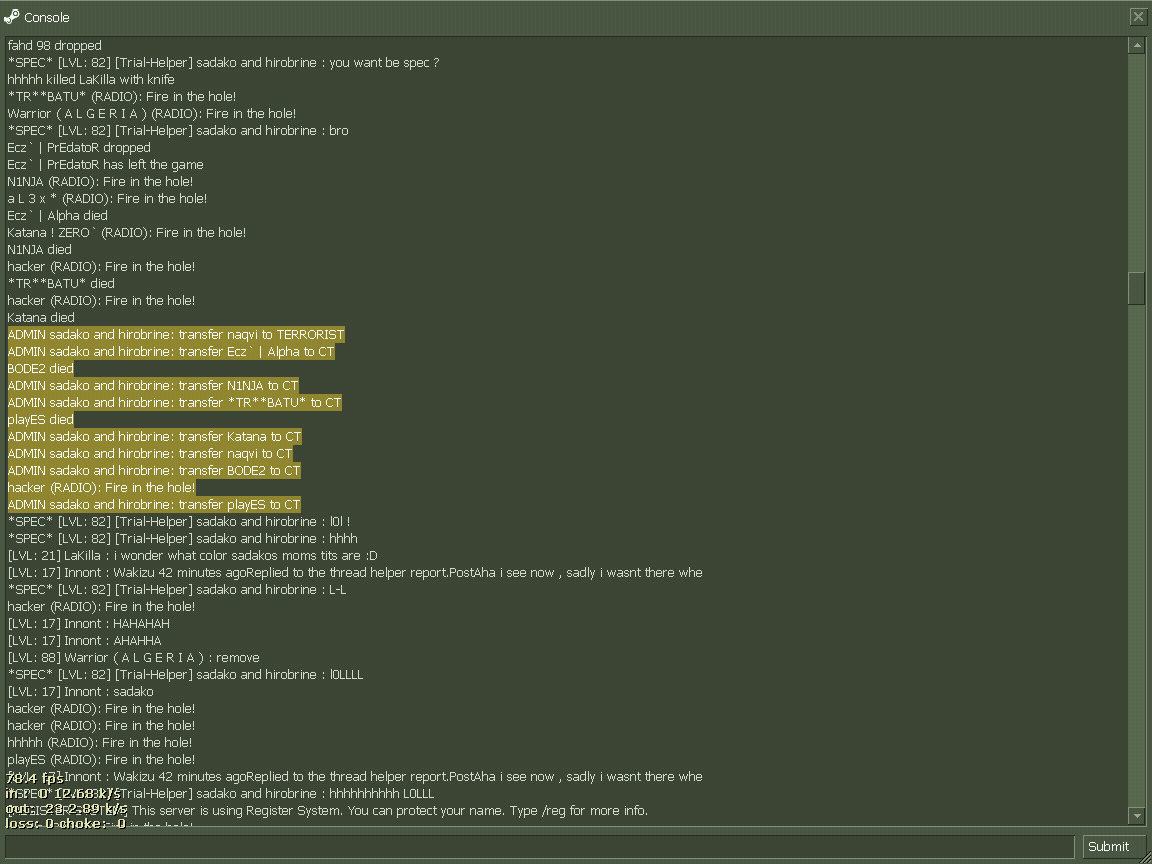Click the scrollbar track below the thumb
Image resolution: width=1152 pixels, height=864 pixels.
[x=1136, y=550]
